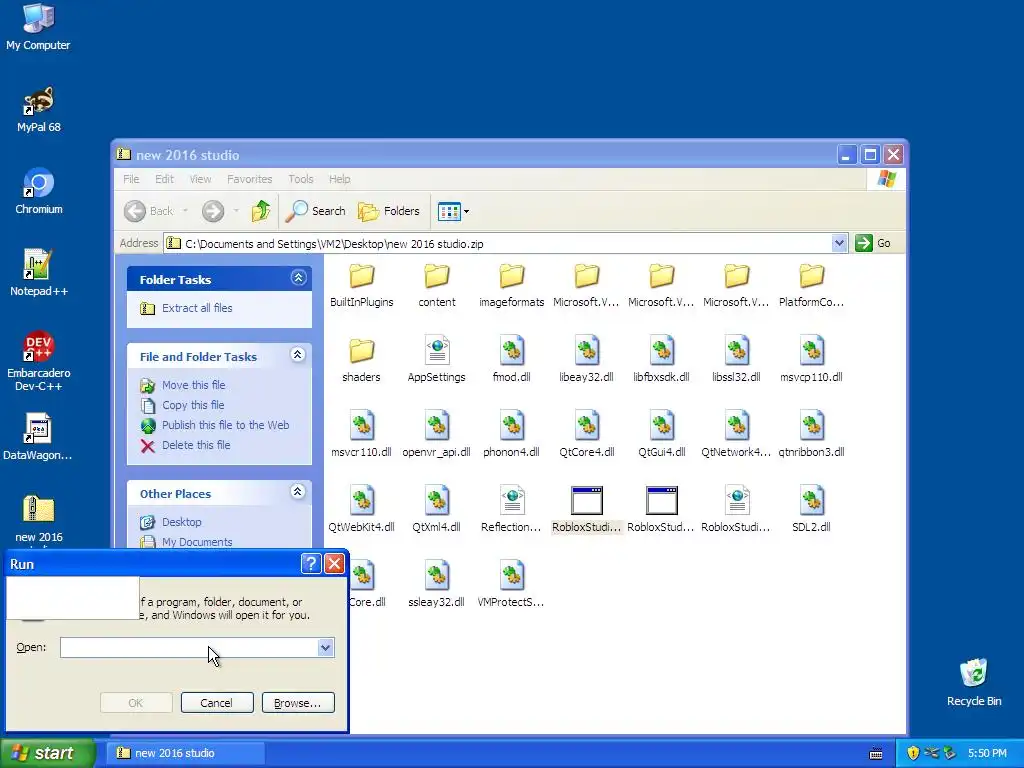Select msvcr110.dll file
Image resolution: width=1024 pixels, height=768 pixels.
click(361, 436)
